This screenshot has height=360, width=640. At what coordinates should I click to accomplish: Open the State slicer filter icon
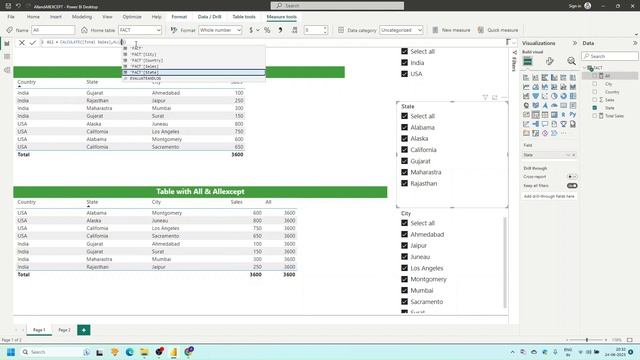click(x=485, y=97)
